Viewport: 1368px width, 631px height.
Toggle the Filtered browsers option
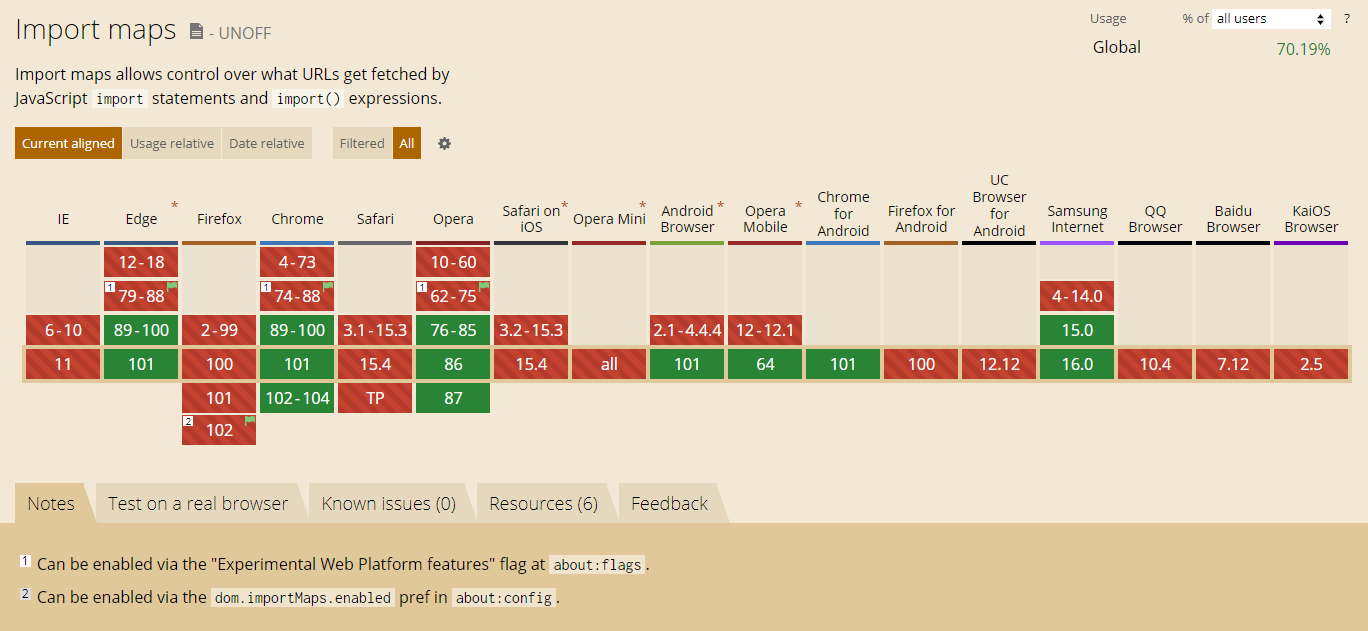[x=362, y=143]
